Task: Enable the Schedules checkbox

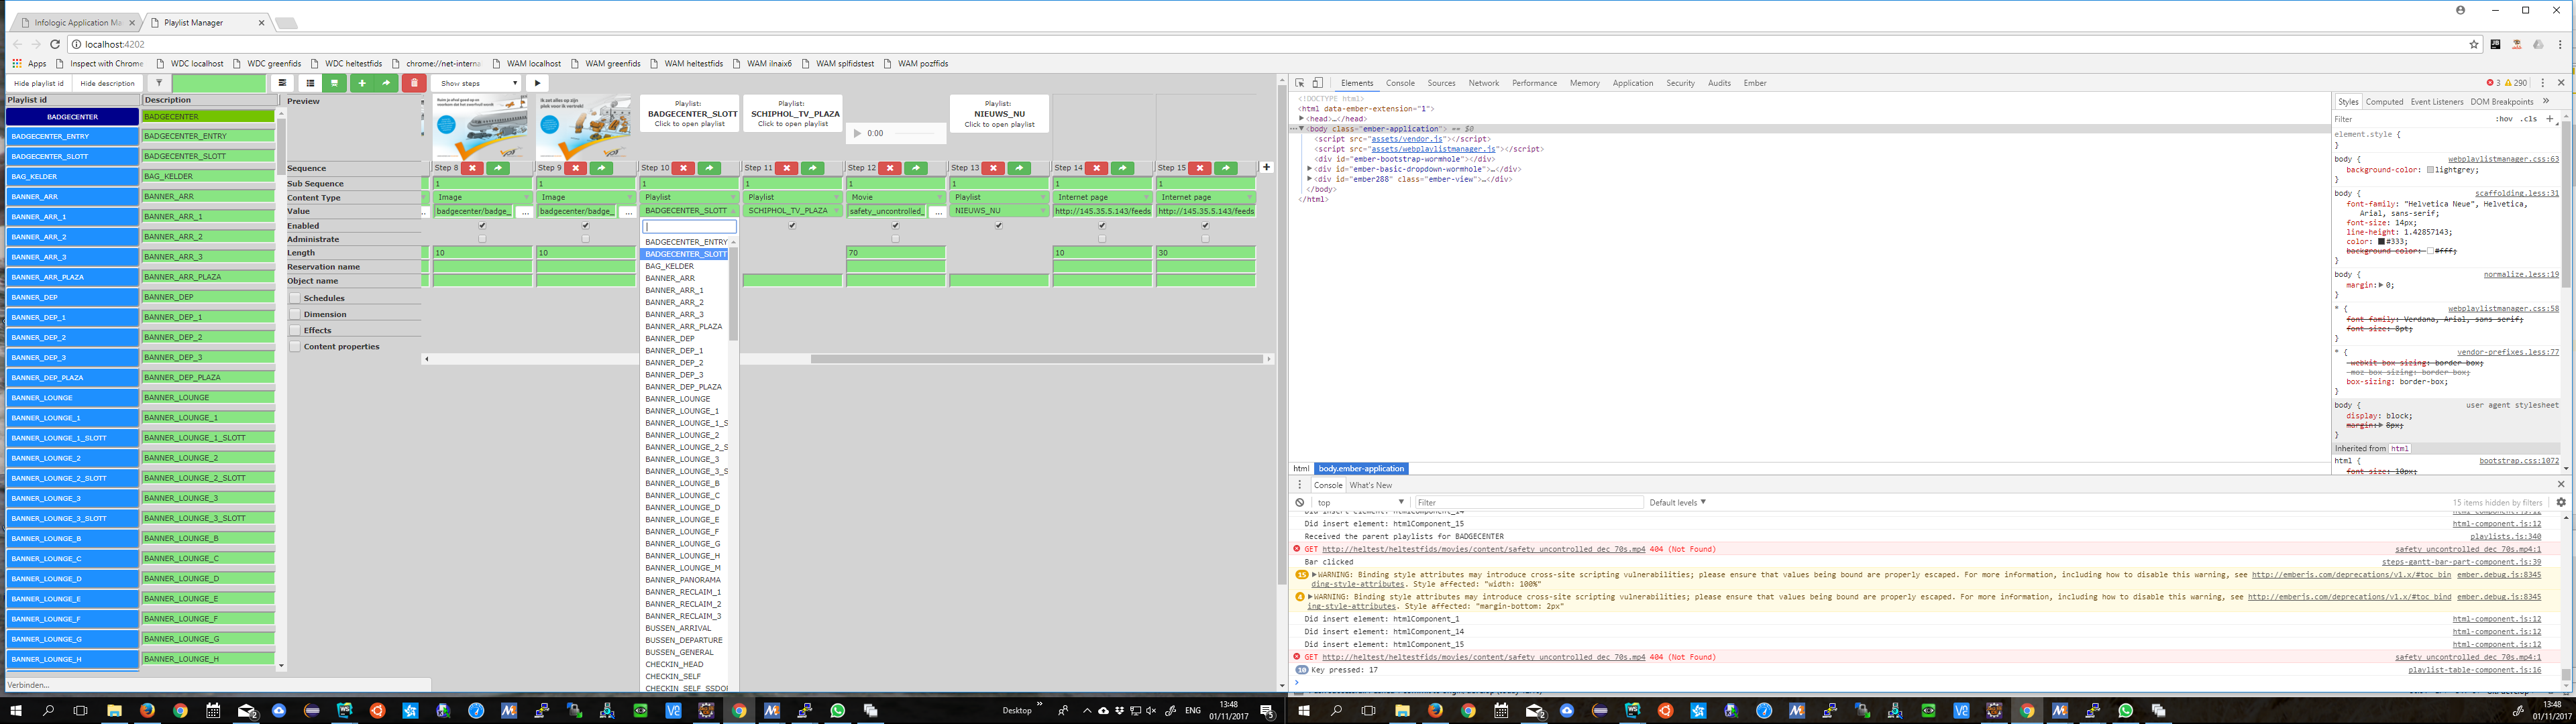Action: [295, 297]
